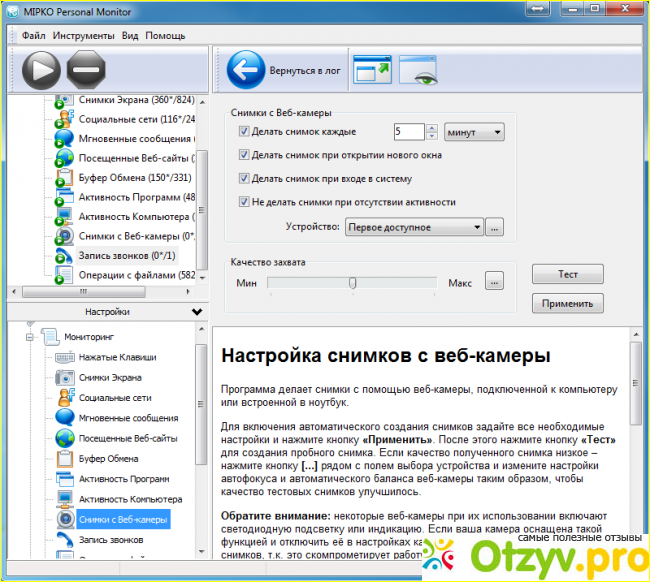Toggle 'Делать снимок каждые' checkbox

(243, 131)
